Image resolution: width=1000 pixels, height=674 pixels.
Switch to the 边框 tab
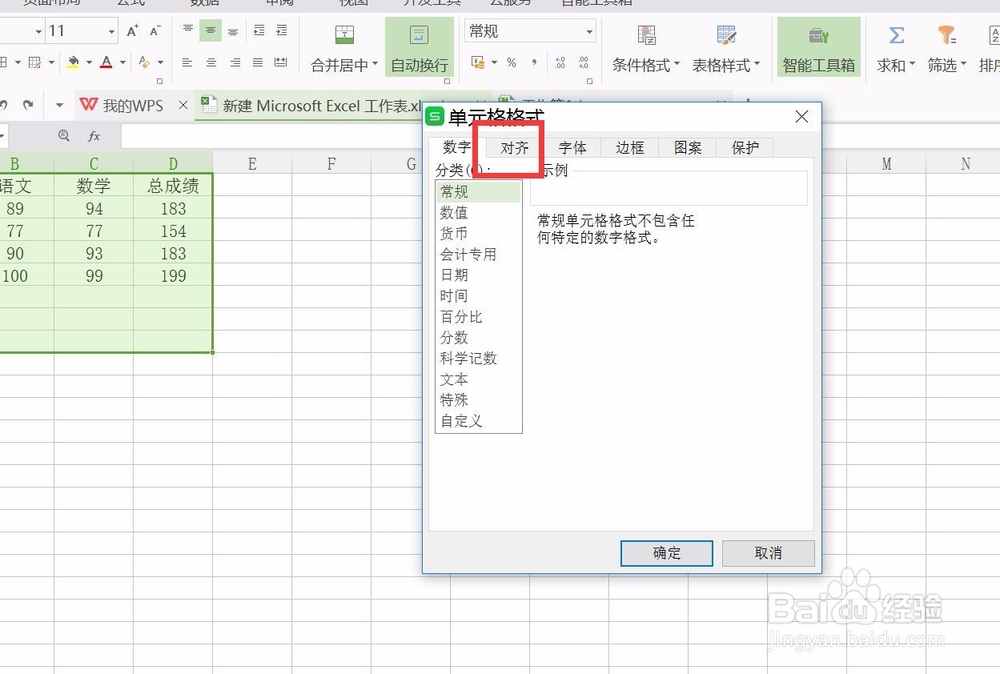pyautogui.click(x=629, y=147)
